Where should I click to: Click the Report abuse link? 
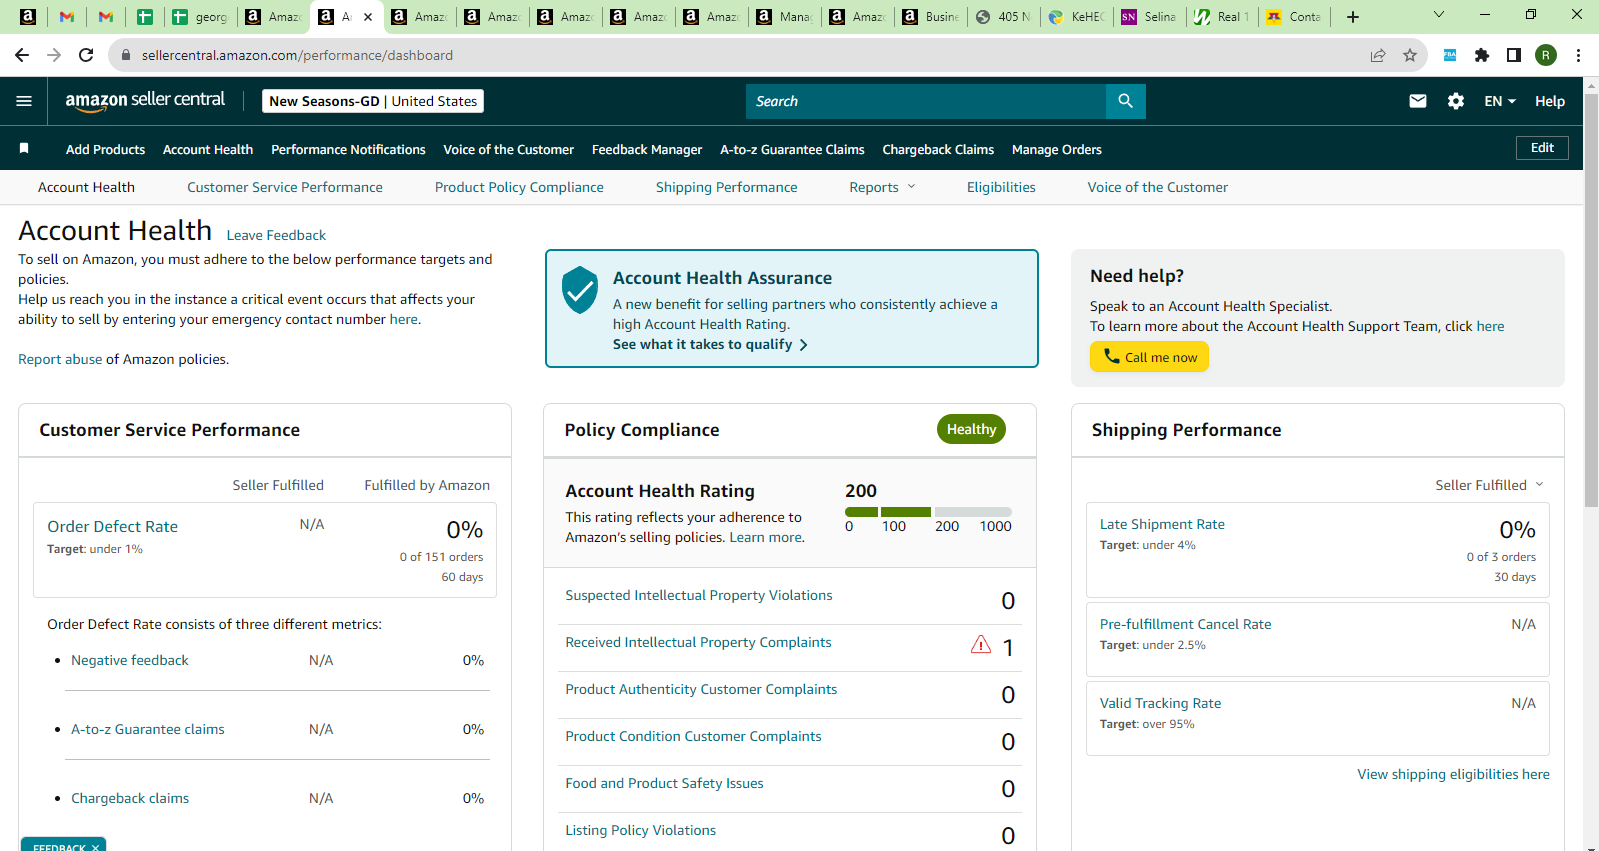[60, 359]
